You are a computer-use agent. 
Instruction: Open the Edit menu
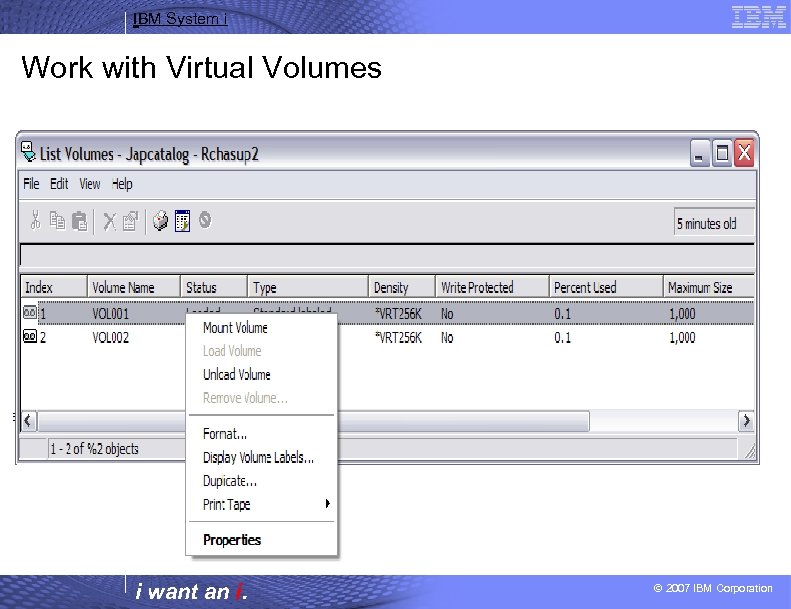(x=59, y=184)
